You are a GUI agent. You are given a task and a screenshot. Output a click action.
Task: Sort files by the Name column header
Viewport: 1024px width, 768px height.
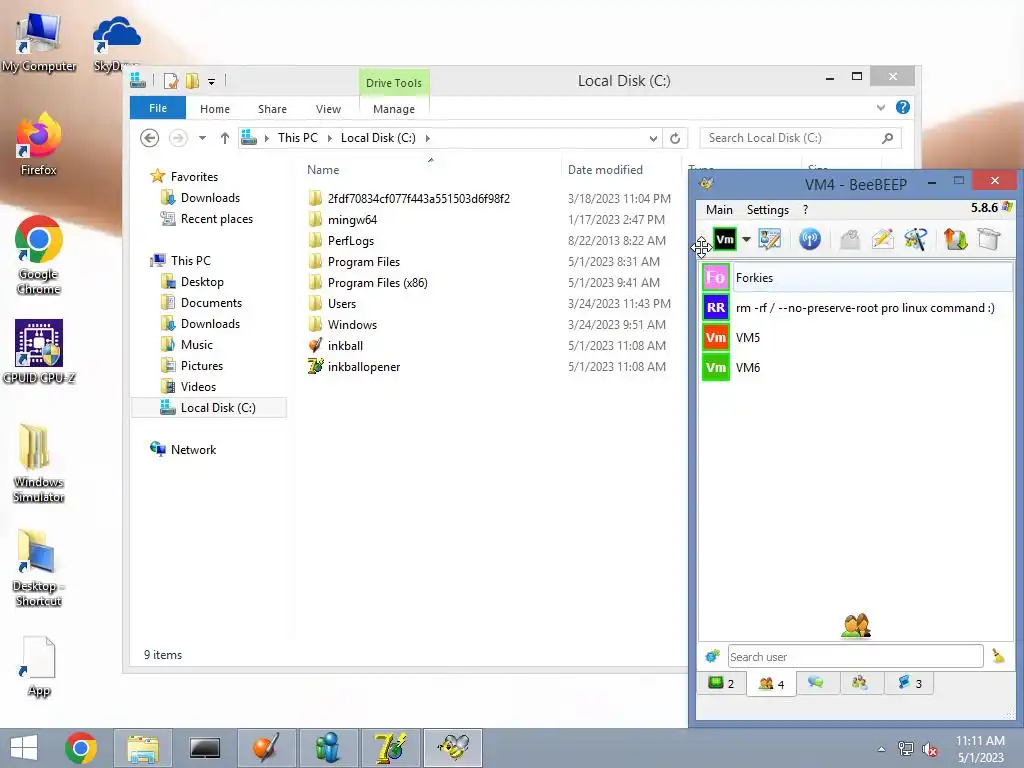coord(323,170)
